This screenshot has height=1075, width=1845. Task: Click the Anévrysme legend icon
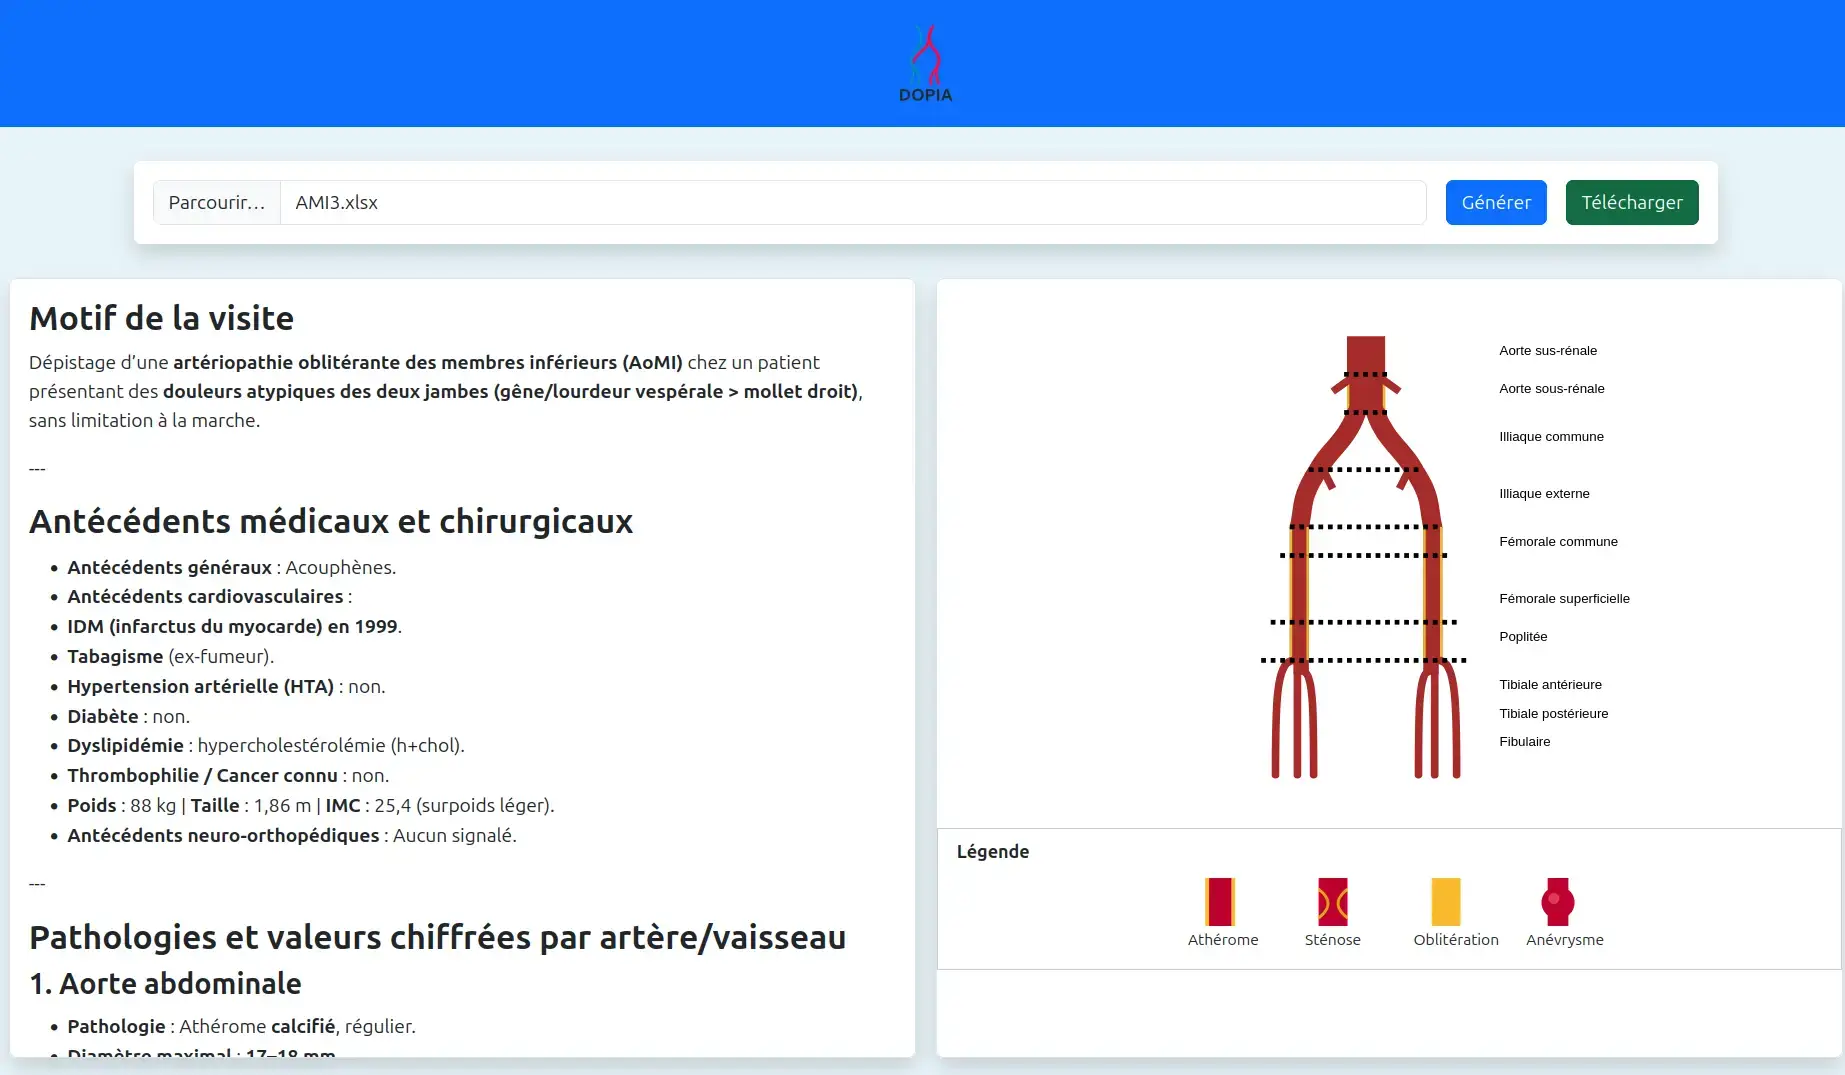(1557, 902)
